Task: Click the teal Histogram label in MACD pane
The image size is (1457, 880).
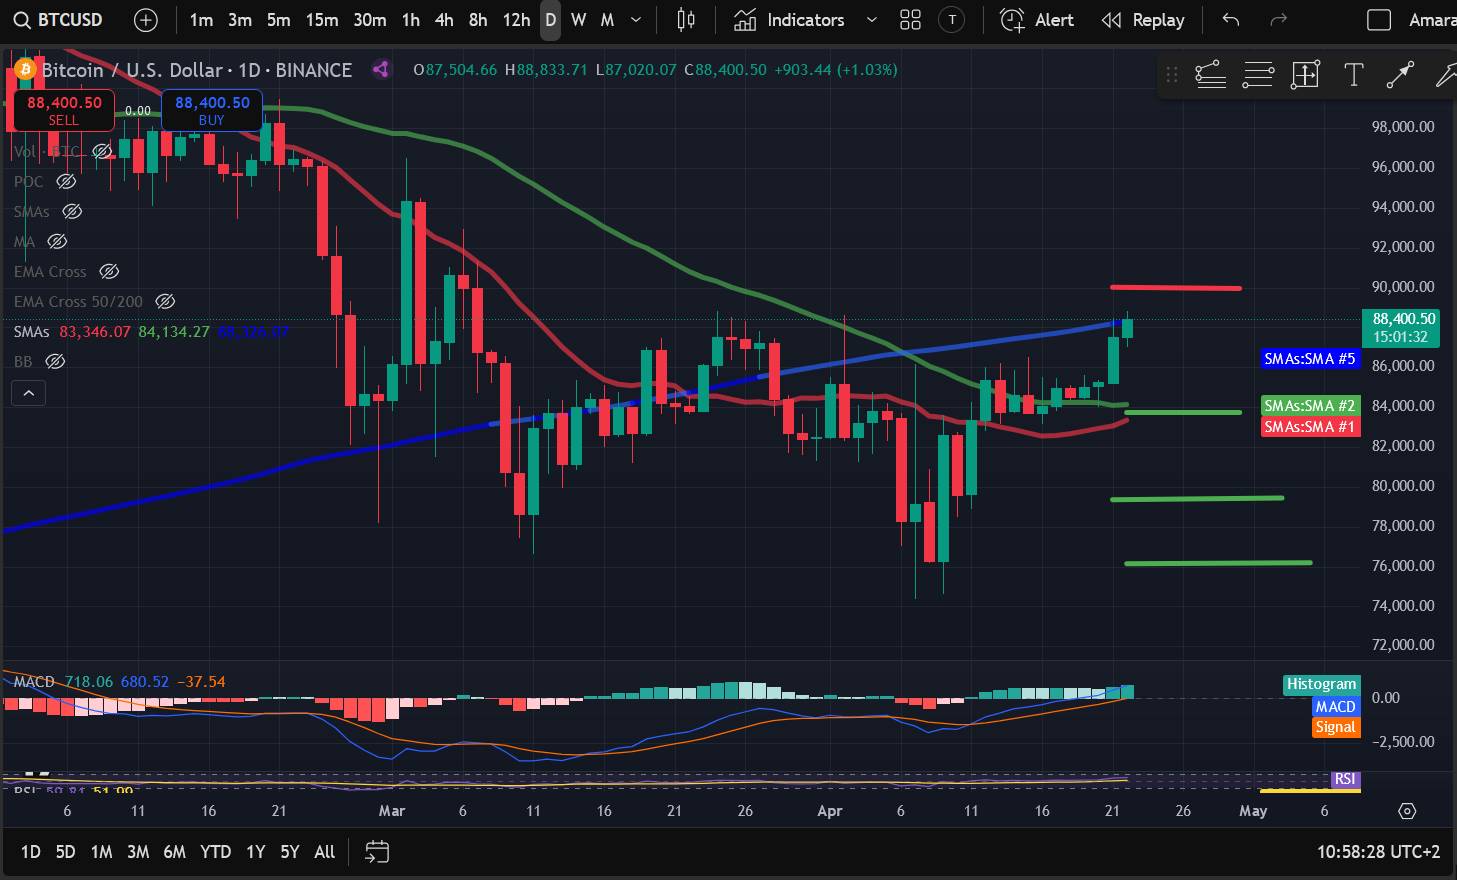Action: pyautogui.click(x=1322, y=684)
